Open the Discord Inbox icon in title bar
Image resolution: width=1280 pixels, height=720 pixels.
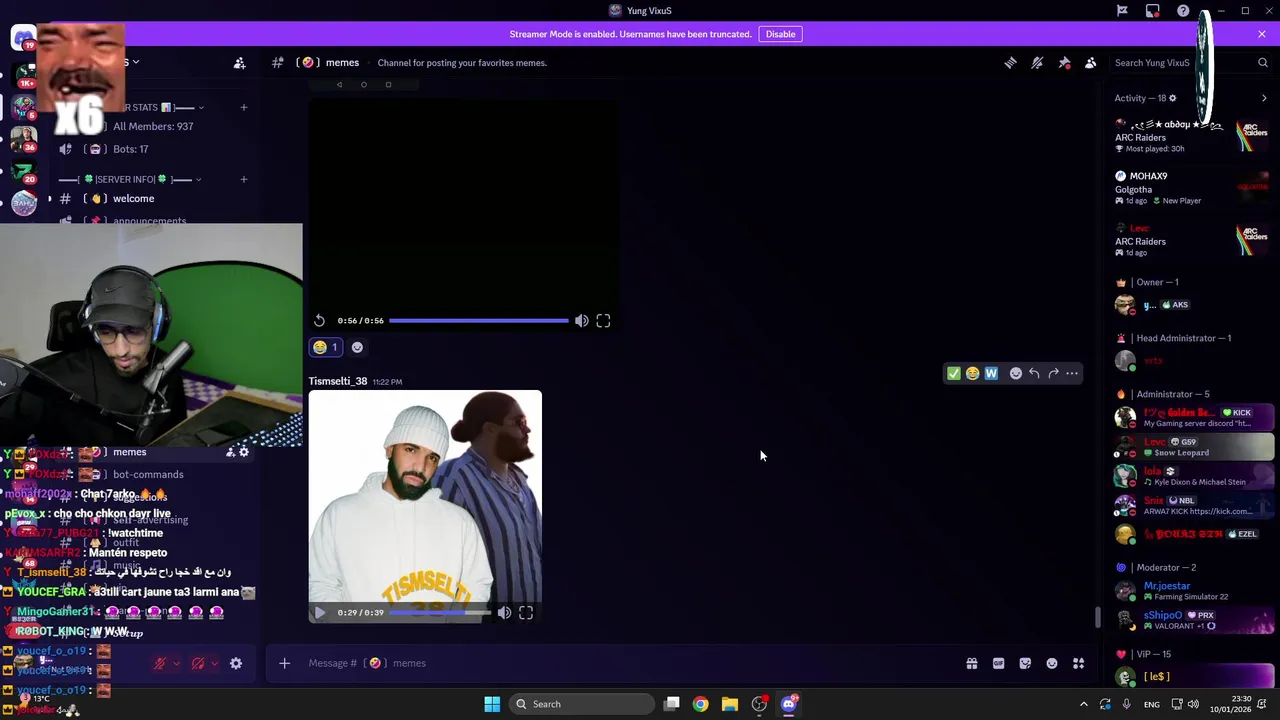click(x=1153, y=11)
